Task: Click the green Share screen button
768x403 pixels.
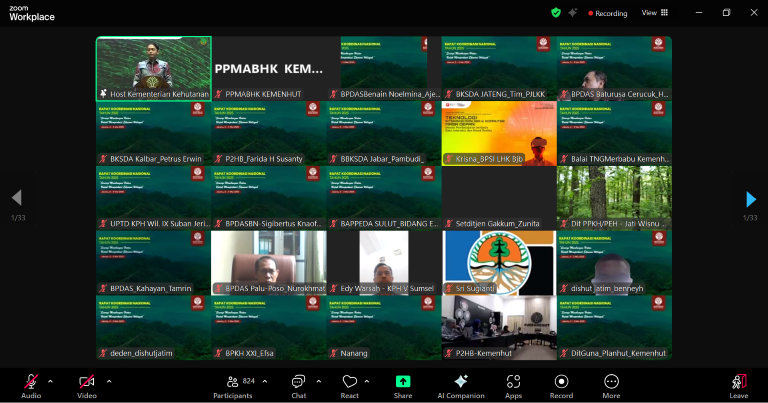Action: [x=403, y=383]
